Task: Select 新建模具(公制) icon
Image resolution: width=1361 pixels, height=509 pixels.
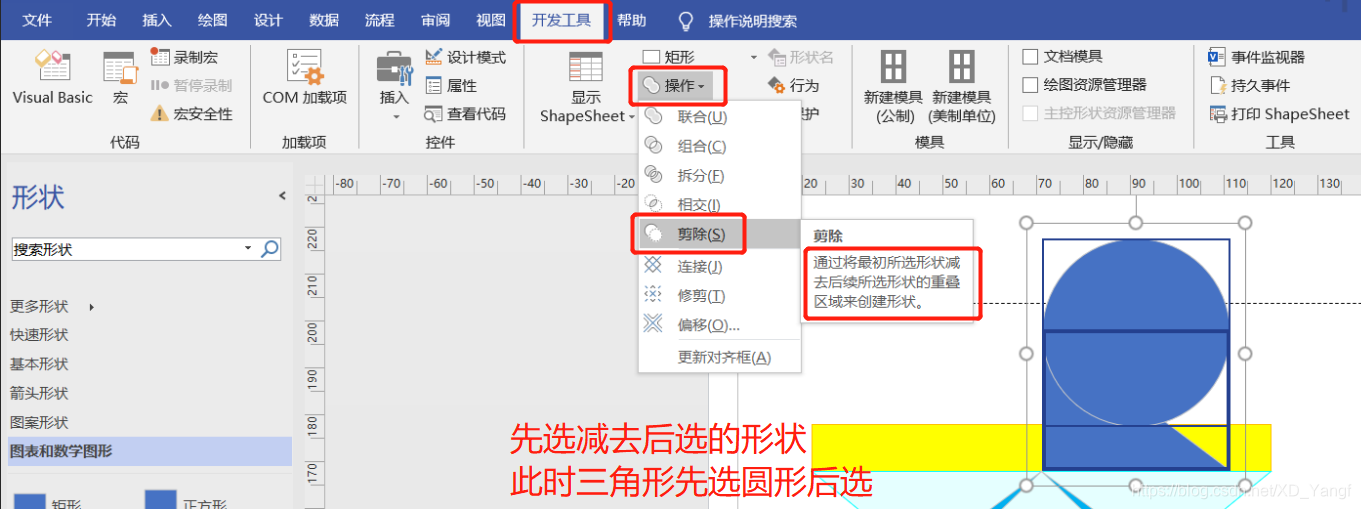Action: pos(893,67)
